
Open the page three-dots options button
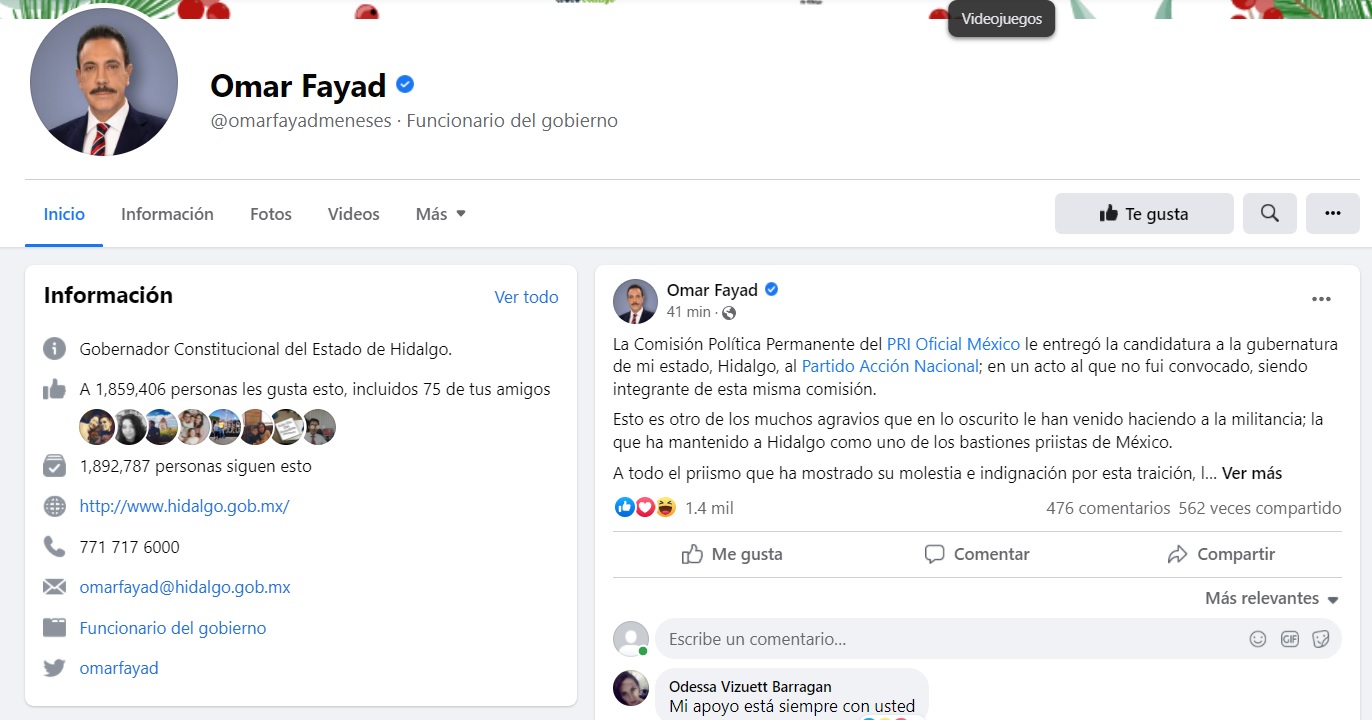[x=1332, y=213]
